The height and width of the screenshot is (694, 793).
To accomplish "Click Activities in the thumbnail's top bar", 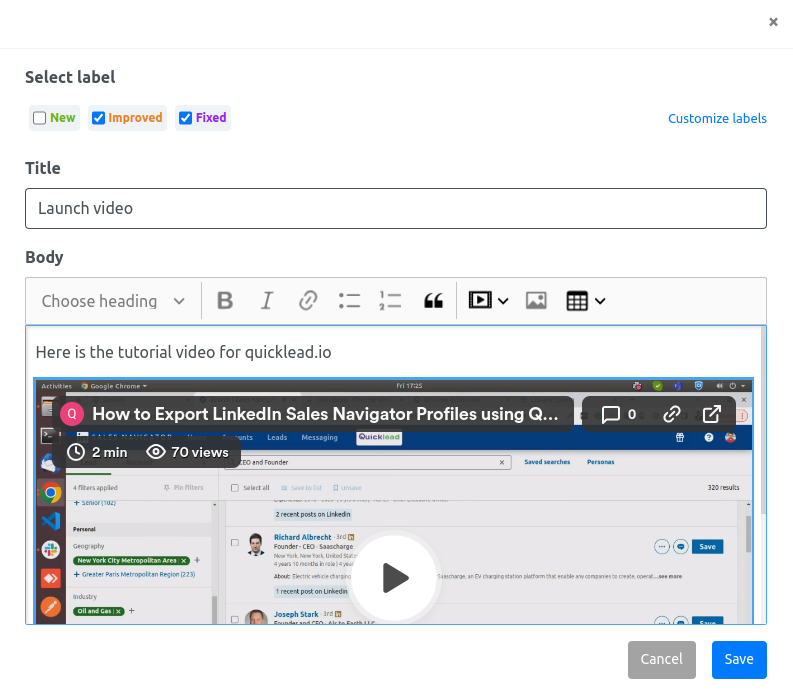I will (56, 386).
